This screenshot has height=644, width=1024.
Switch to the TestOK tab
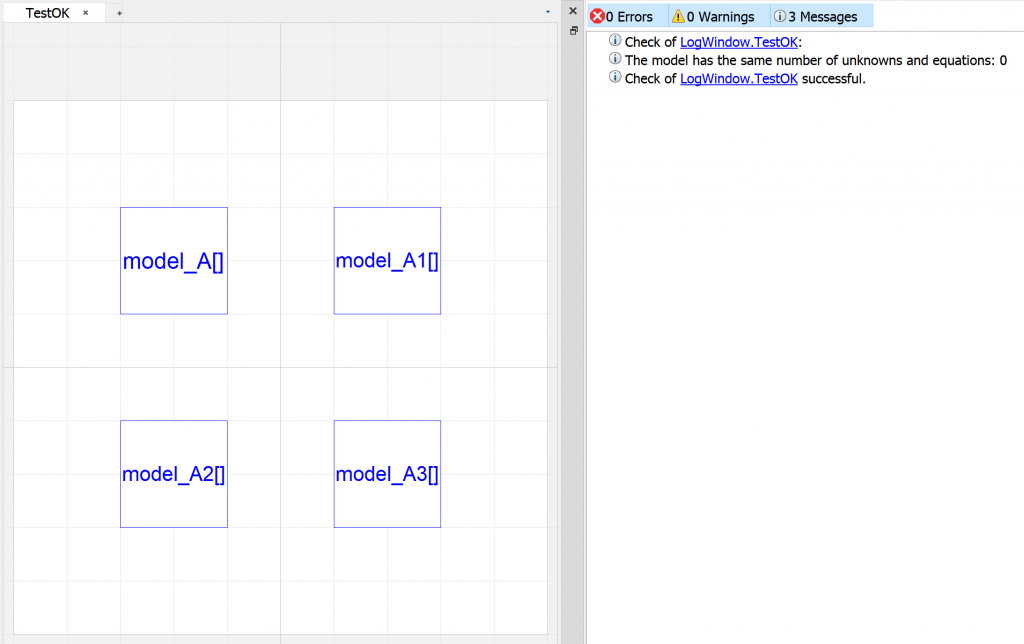[x=47, y=13]
